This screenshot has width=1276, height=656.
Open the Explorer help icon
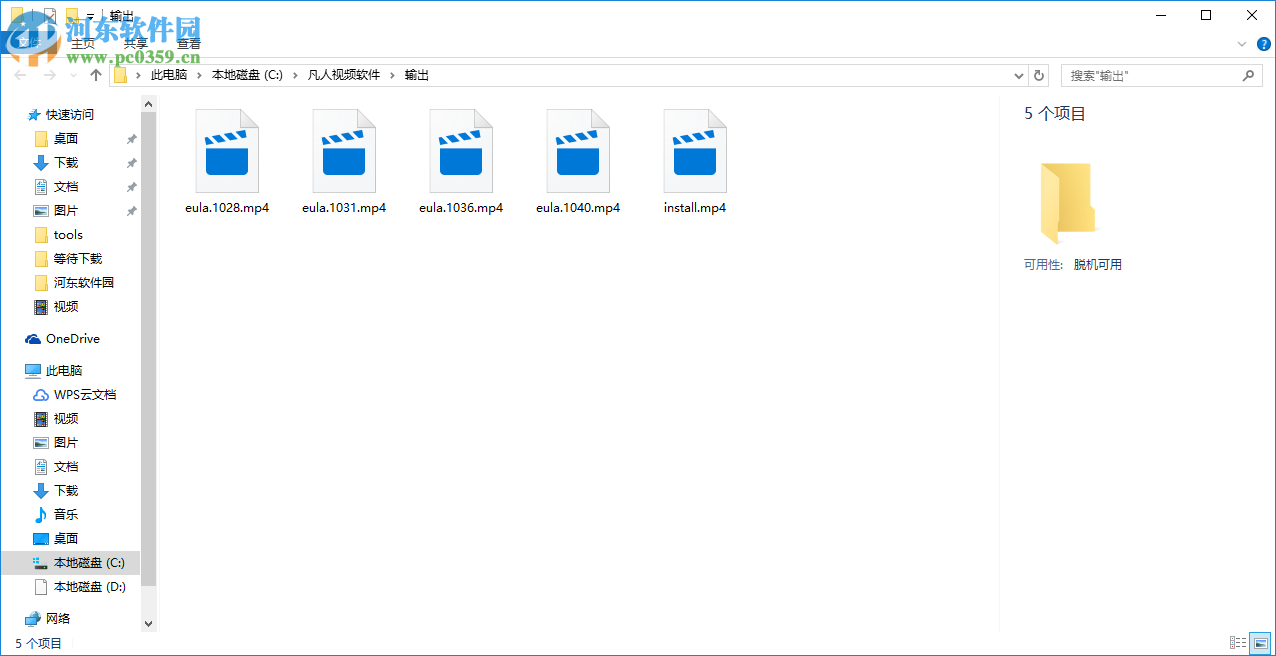click(x=1262, y=44)
